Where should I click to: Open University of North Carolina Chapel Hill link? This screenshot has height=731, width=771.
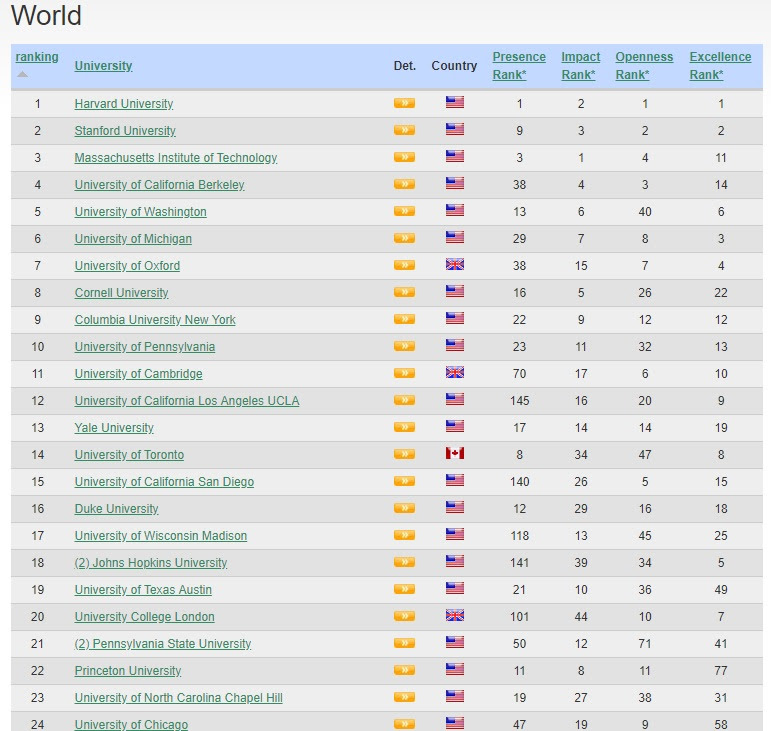coord(178,699)
